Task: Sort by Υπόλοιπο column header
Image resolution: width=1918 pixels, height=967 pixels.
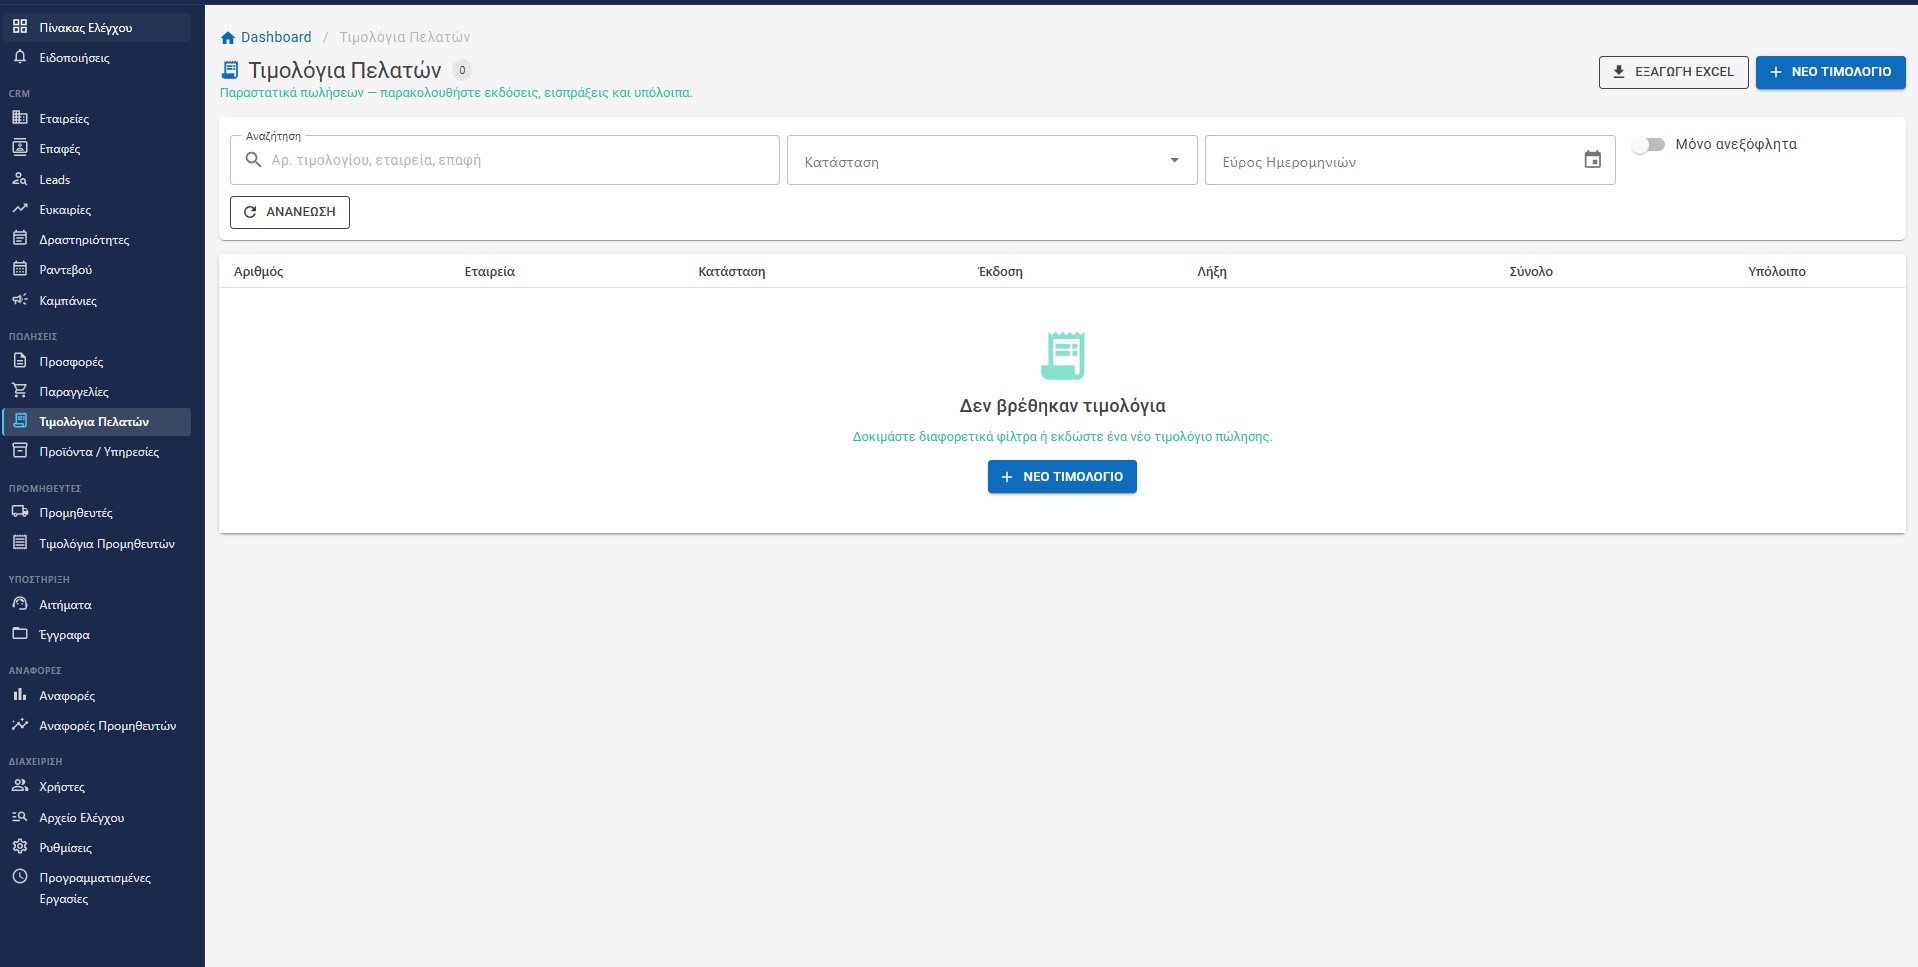Action: tap(1777, 271)
